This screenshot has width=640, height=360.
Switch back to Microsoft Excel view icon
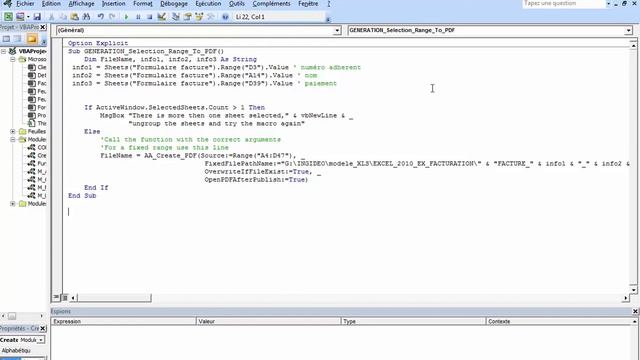click(x=8, y=17)
